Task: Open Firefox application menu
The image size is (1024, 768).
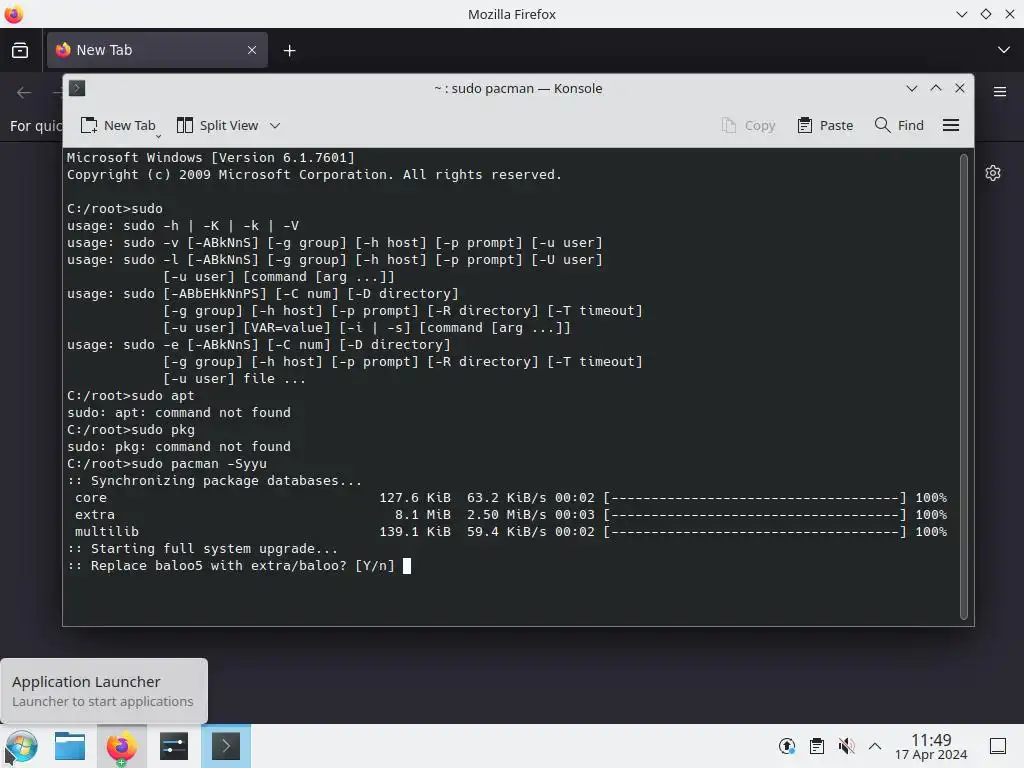Action: click(x=1000, y=92)
